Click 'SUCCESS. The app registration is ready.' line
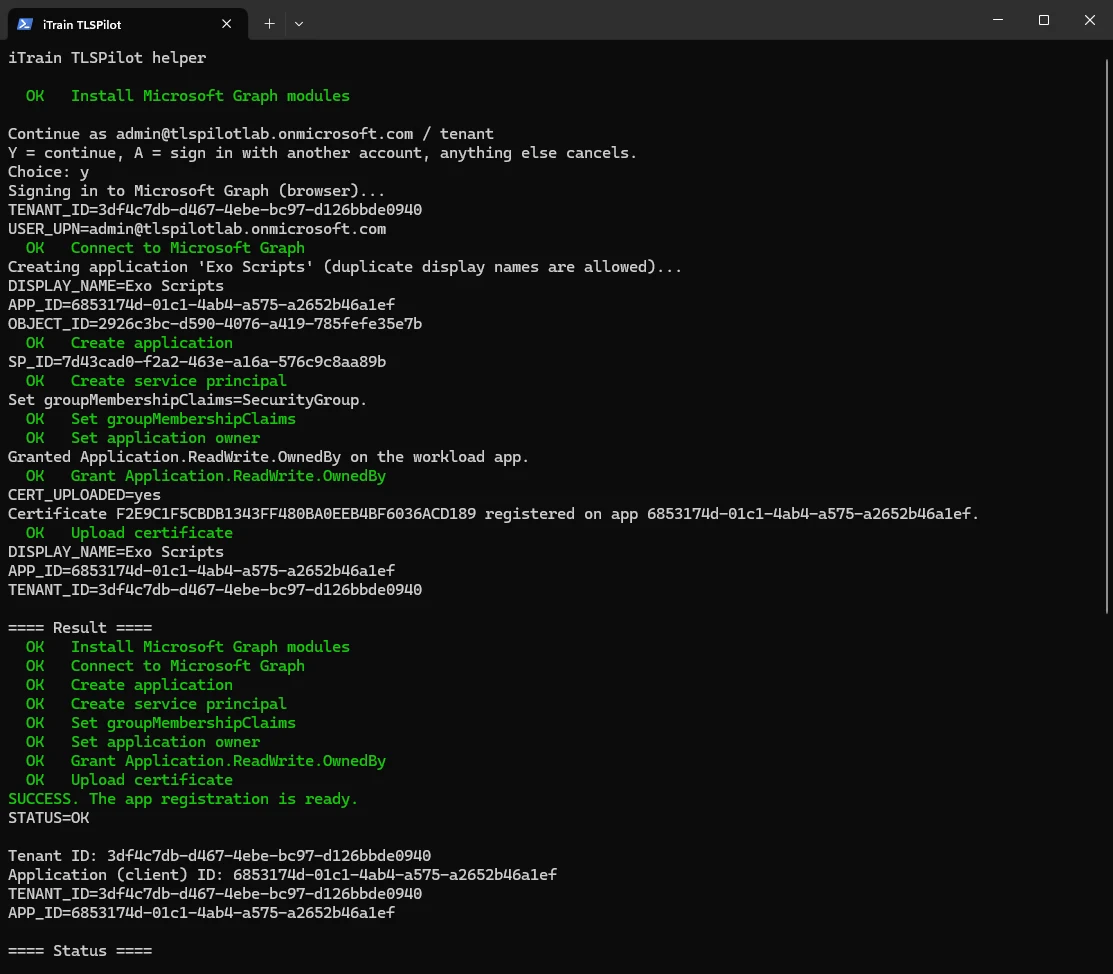The height and width of the screenshot is (974, 1113). point(183,799)
